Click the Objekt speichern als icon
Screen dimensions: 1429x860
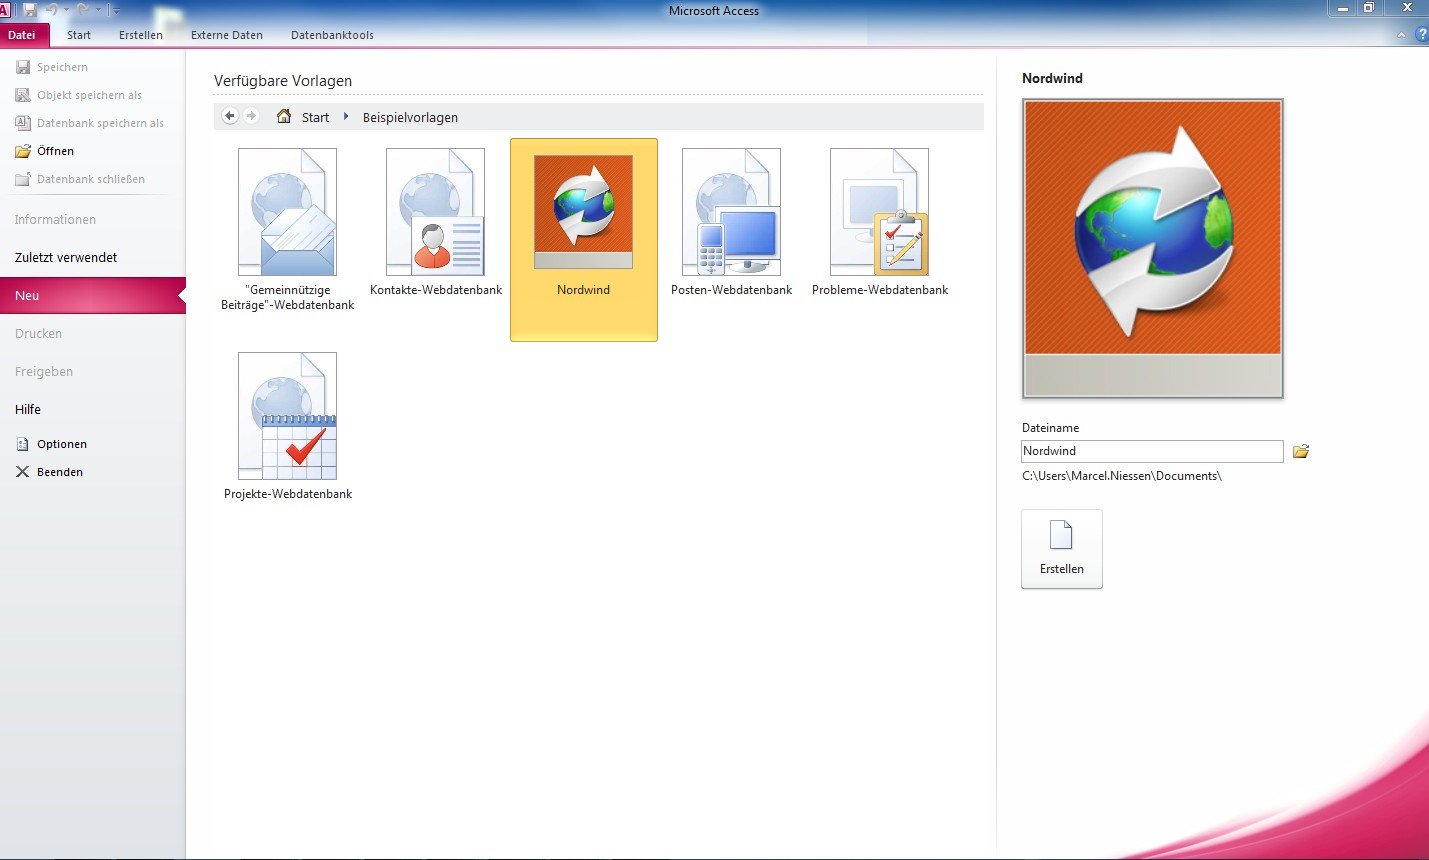23,95
